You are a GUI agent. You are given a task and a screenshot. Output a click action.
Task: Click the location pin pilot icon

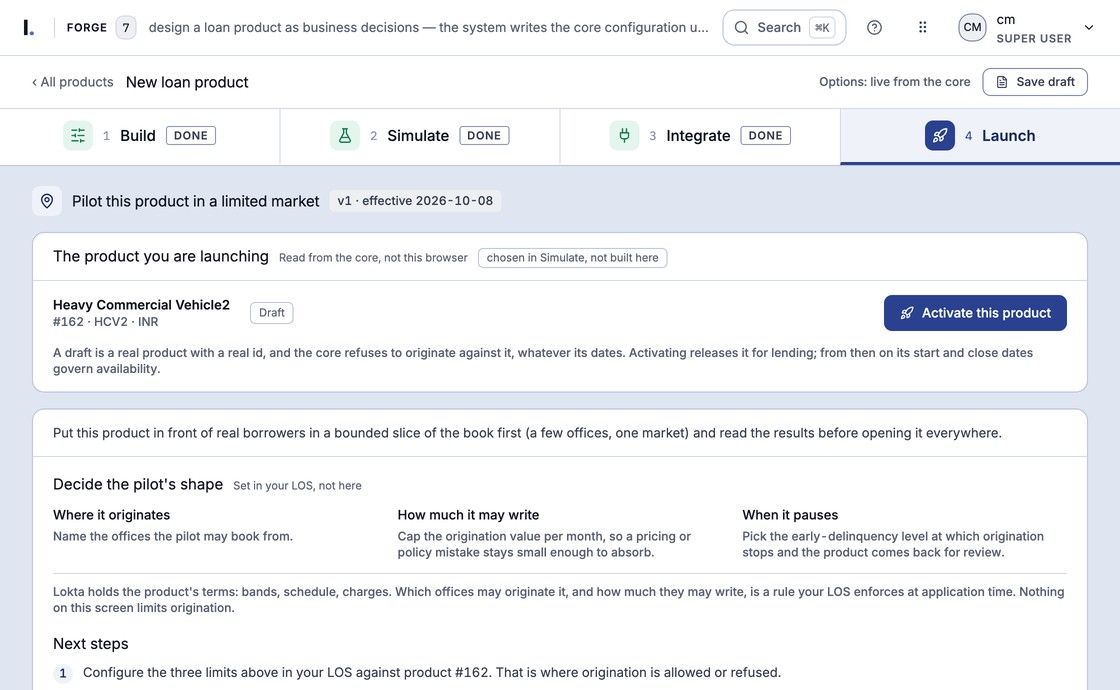pos(47,201)
